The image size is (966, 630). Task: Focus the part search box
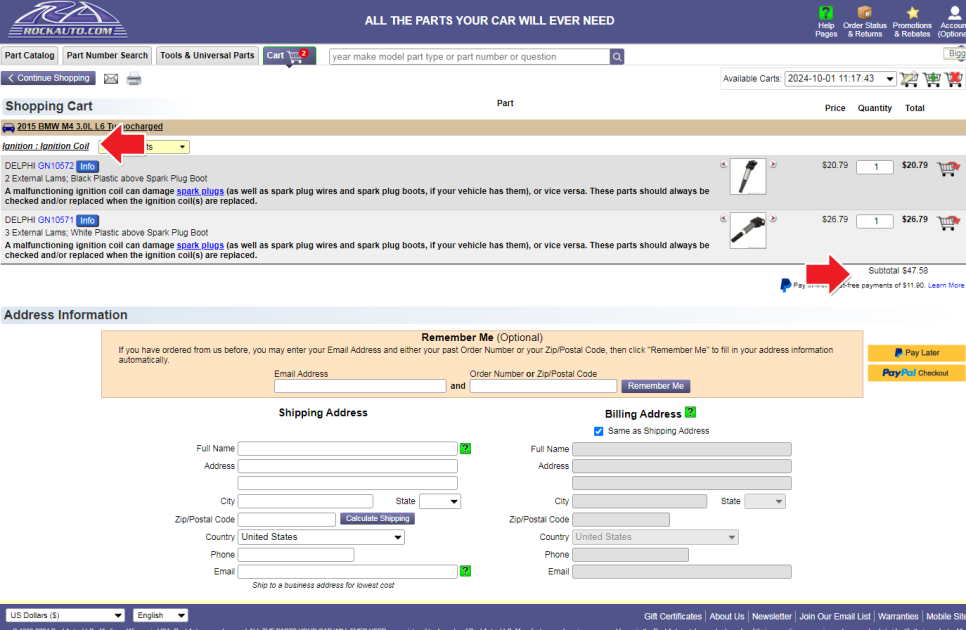pyautogui.click(x=469, y=57)
